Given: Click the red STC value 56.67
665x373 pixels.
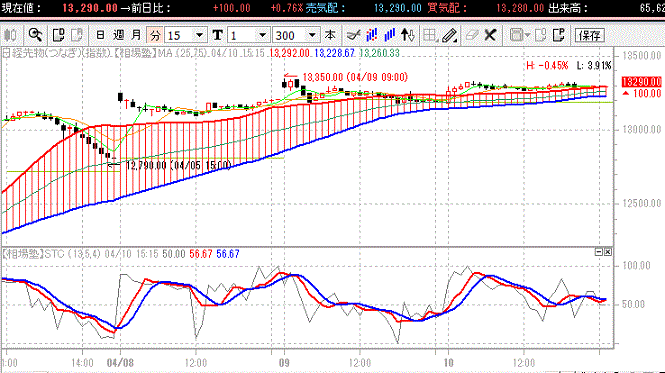Looking at the screenshot, I should pos(201,254).
